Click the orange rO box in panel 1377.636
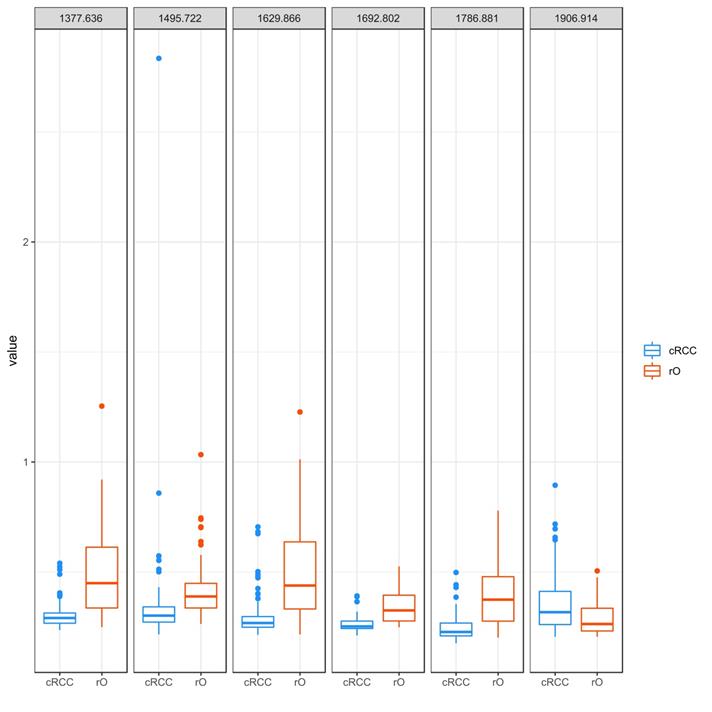 [101, 577]
